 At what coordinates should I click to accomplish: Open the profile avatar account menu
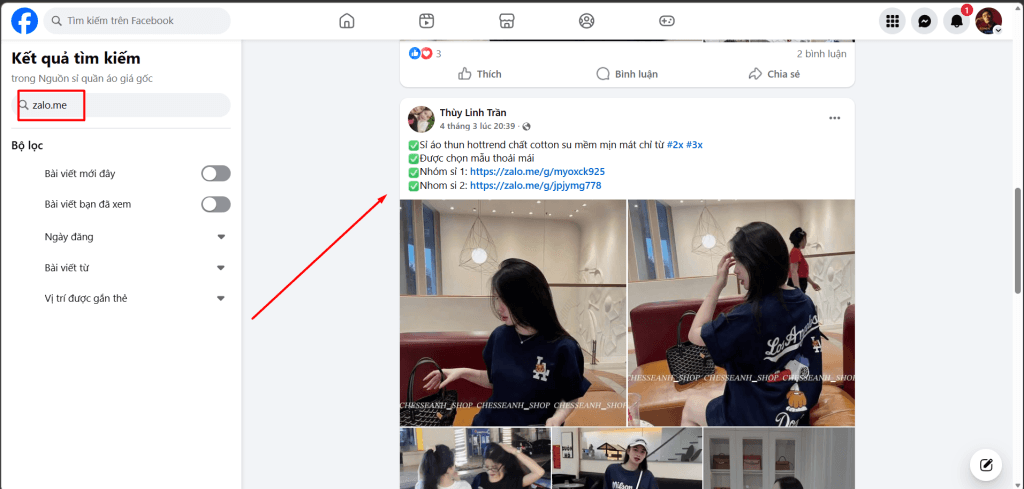[x=988, y=21]
